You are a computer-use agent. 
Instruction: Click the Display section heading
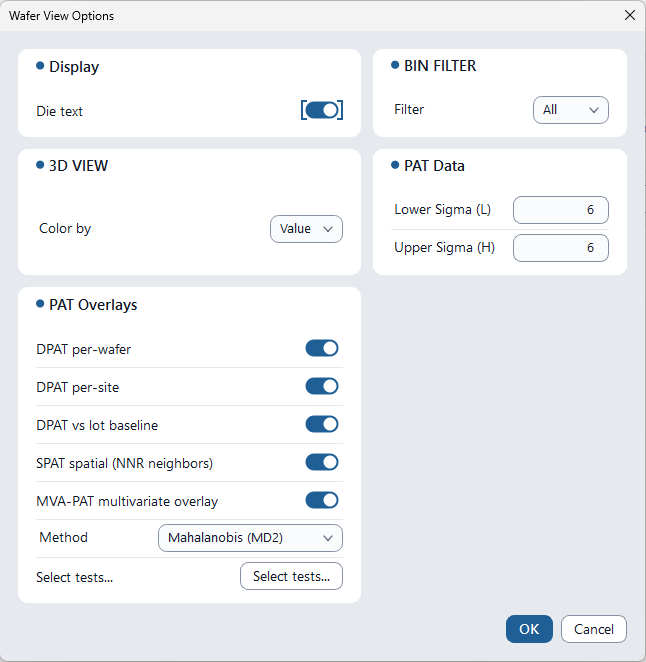click(74, 67)
